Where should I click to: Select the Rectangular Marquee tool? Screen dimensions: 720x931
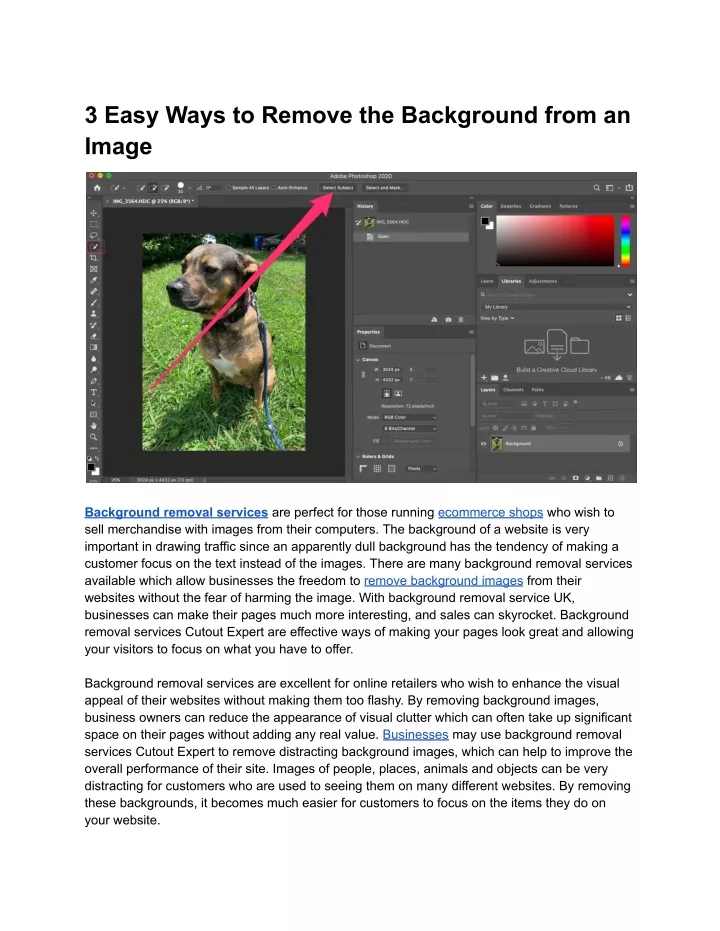coord(94,224)
